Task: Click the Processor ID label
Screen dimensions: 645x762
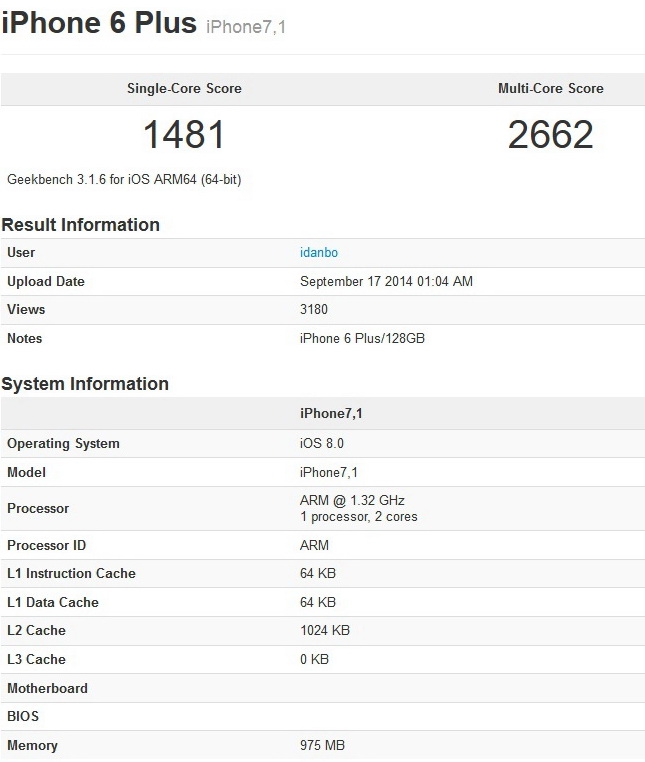Action: click(46, 545)
